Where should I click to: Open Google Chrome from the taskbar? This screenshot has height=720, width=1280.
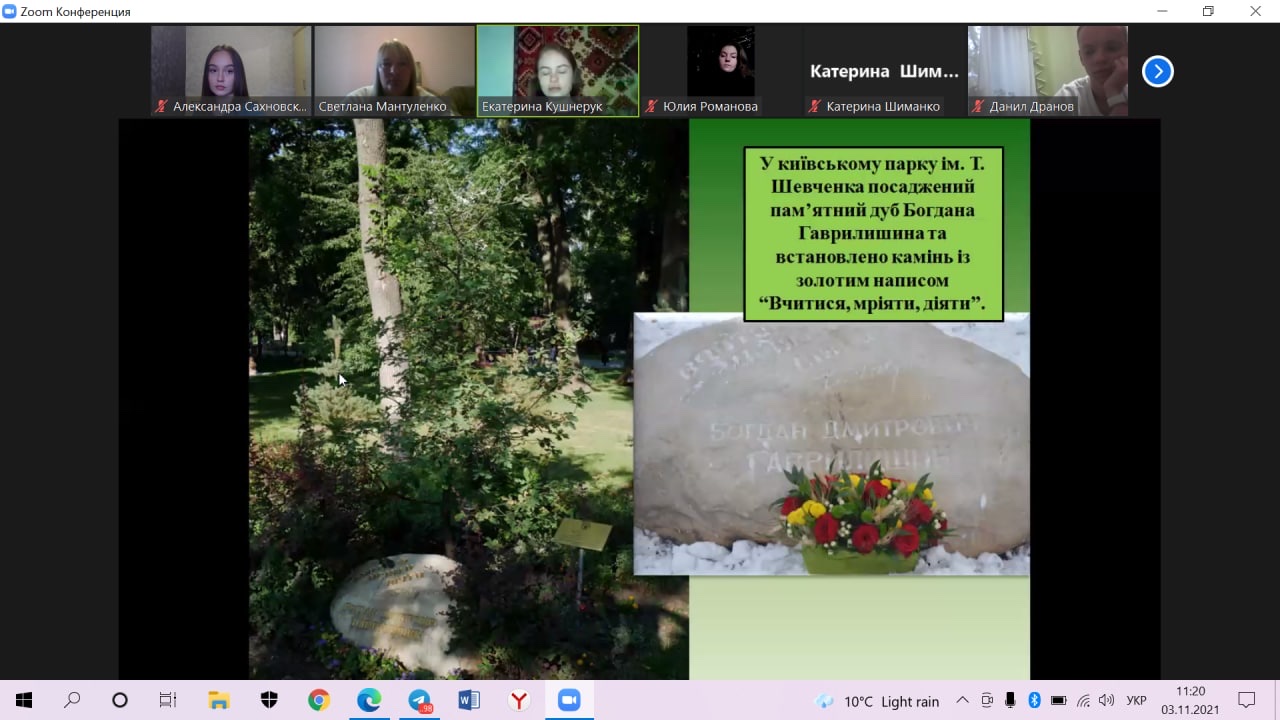pyautogui.click(x=319, y=700)
